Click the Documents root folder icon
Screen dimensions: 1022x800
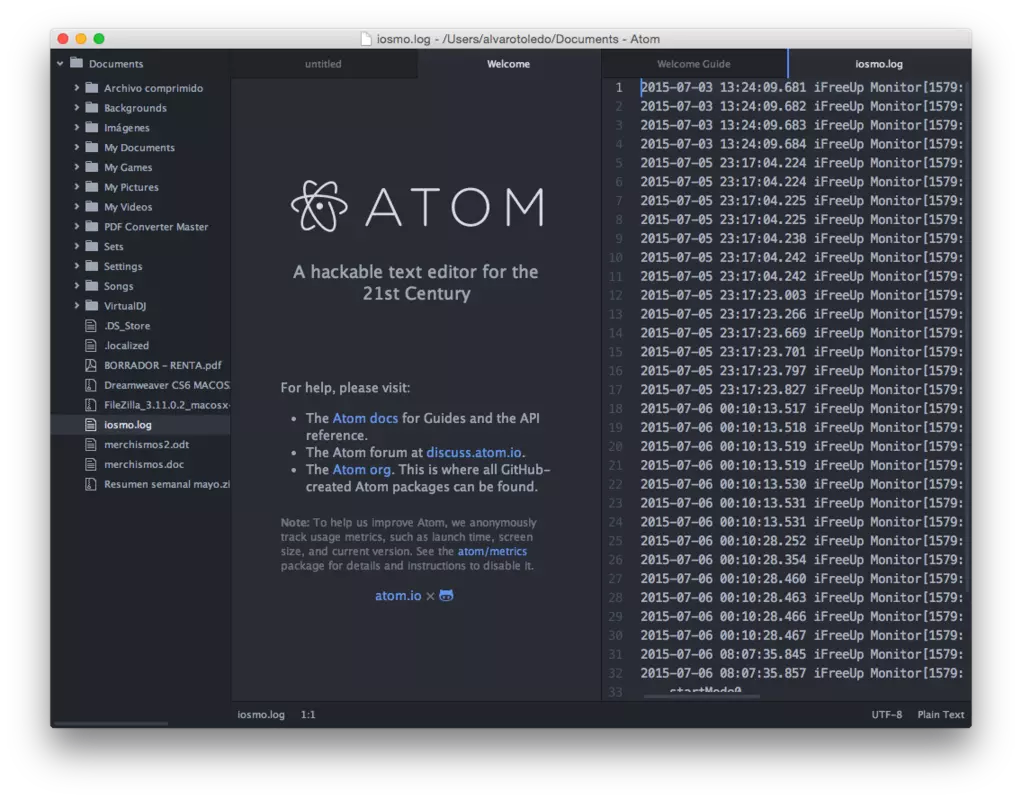[76, 64]
